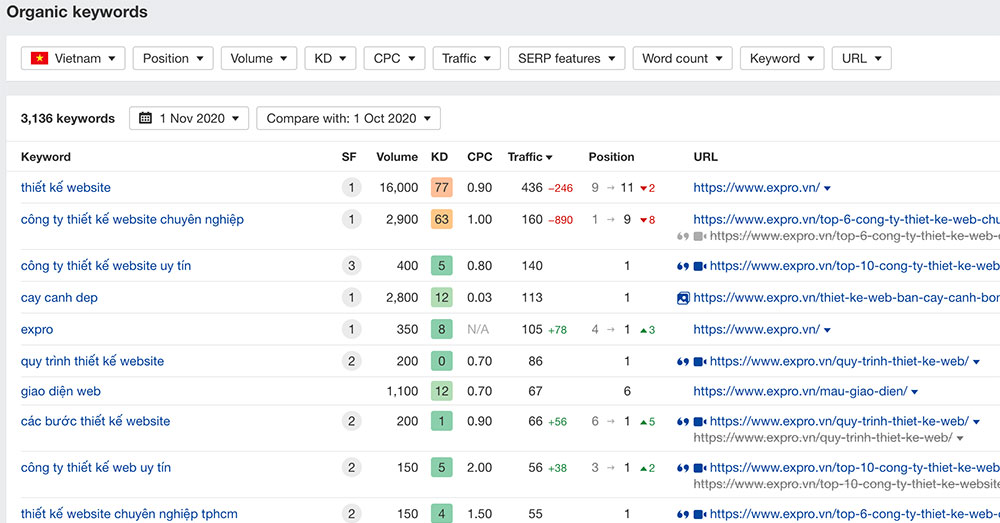Click featured snippet quote icon in 'công ty thiết kế website uy tín' row
This screenshot has height=523, width=1000.
pyautogui.click(x=682, y=266)
